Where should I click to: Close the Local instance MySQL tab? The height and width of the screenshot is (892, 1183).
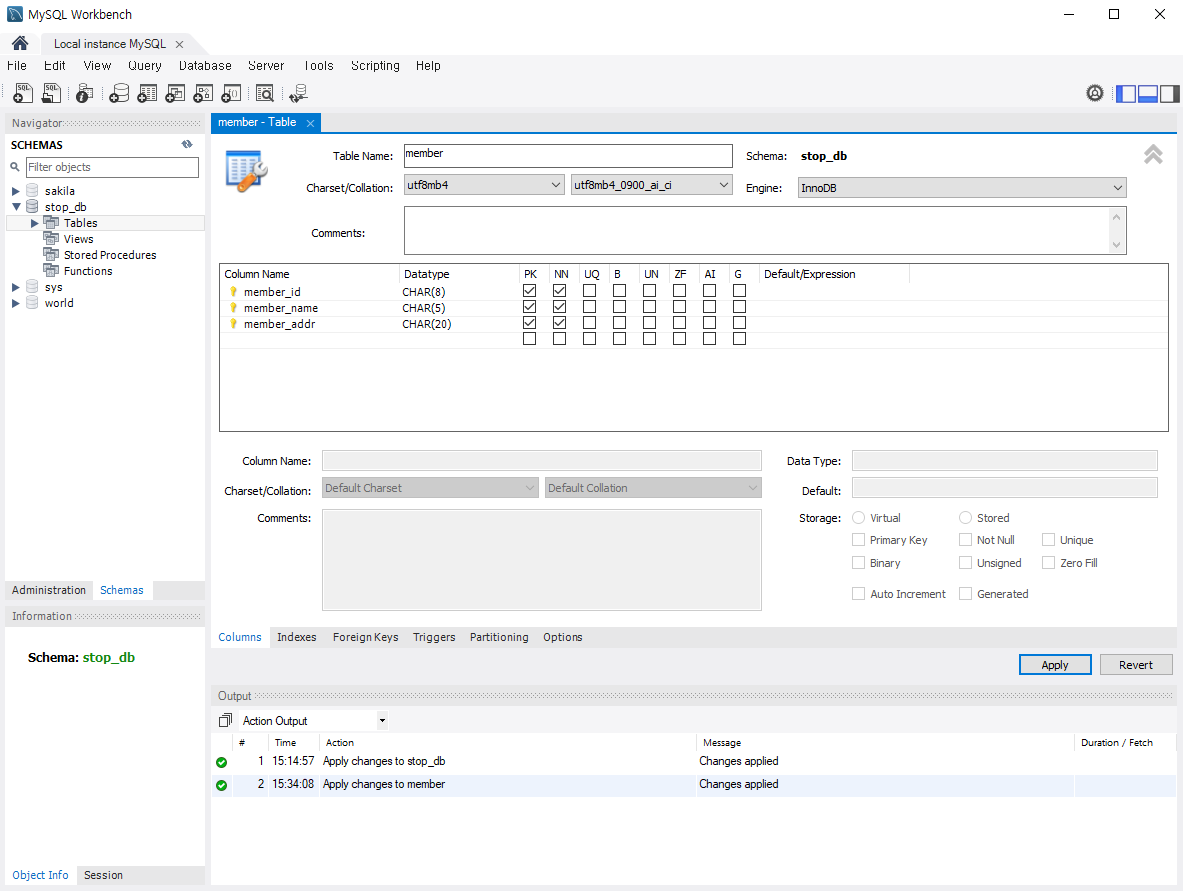pos(180,45)
